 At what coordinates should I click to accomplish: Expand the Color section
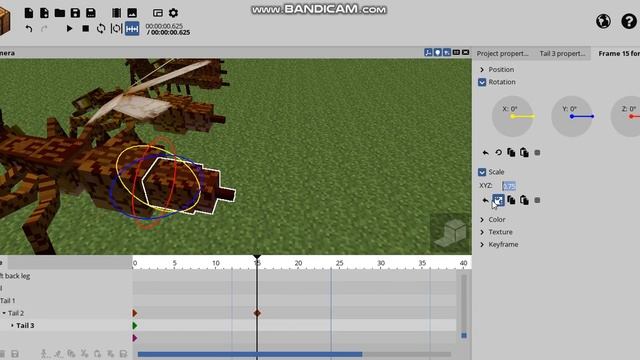coord(482,220)
